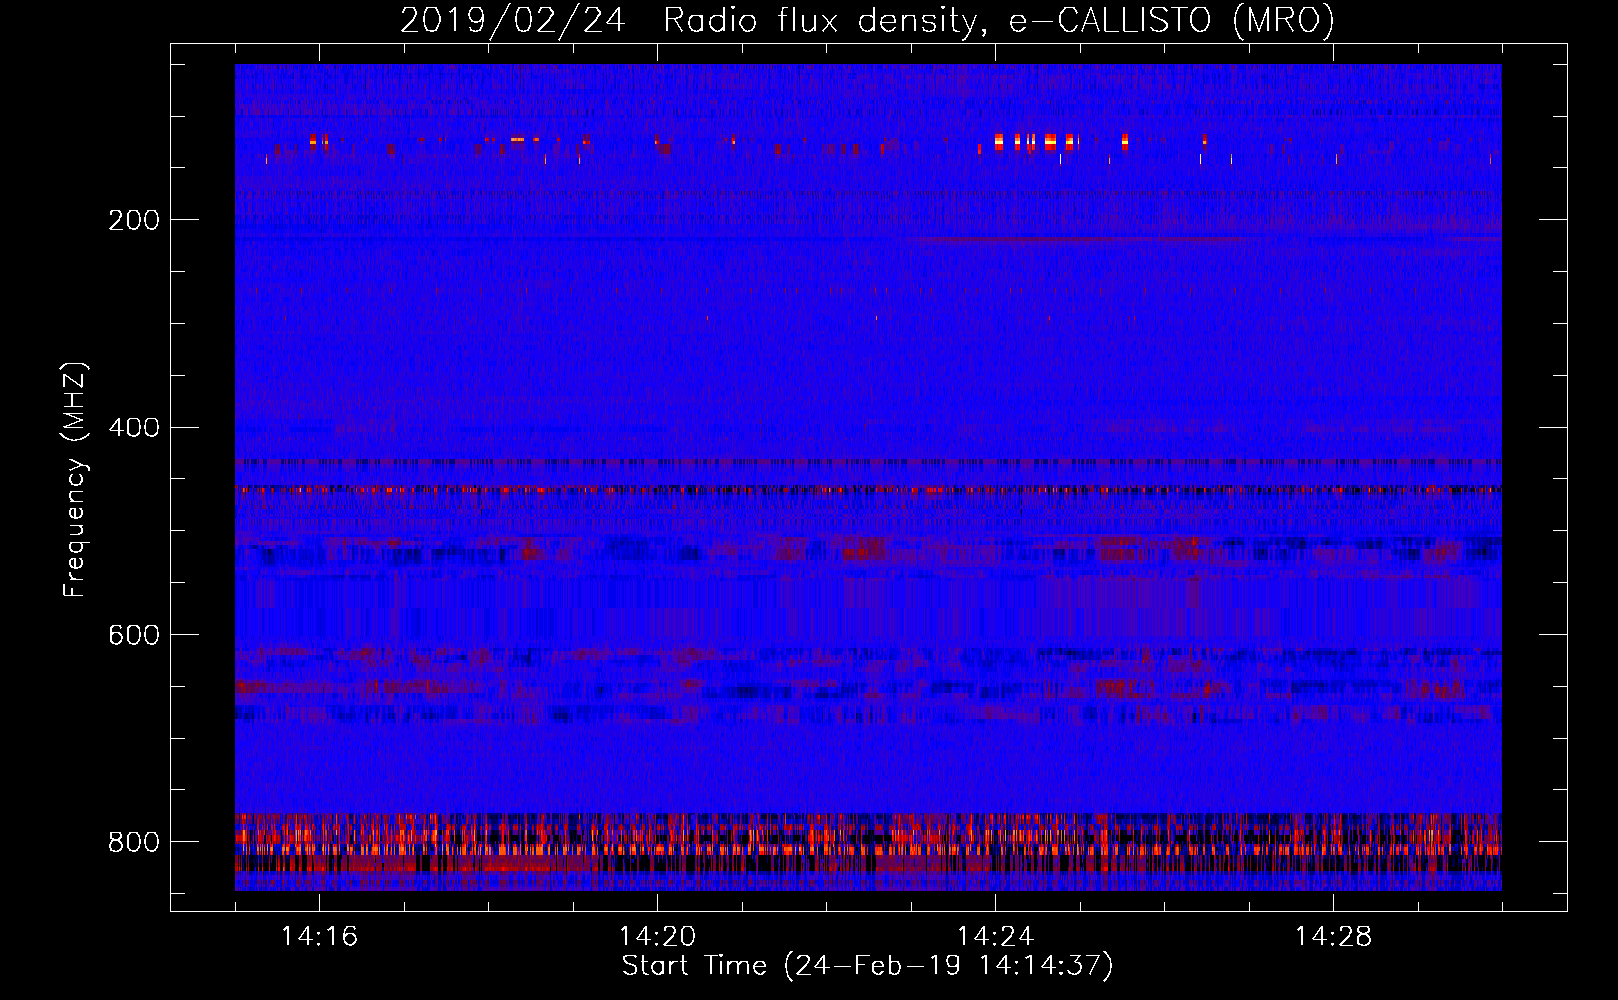Click the 600 frequency tick label
This screenshot has width=1618, height=1000.
point(133,635)
